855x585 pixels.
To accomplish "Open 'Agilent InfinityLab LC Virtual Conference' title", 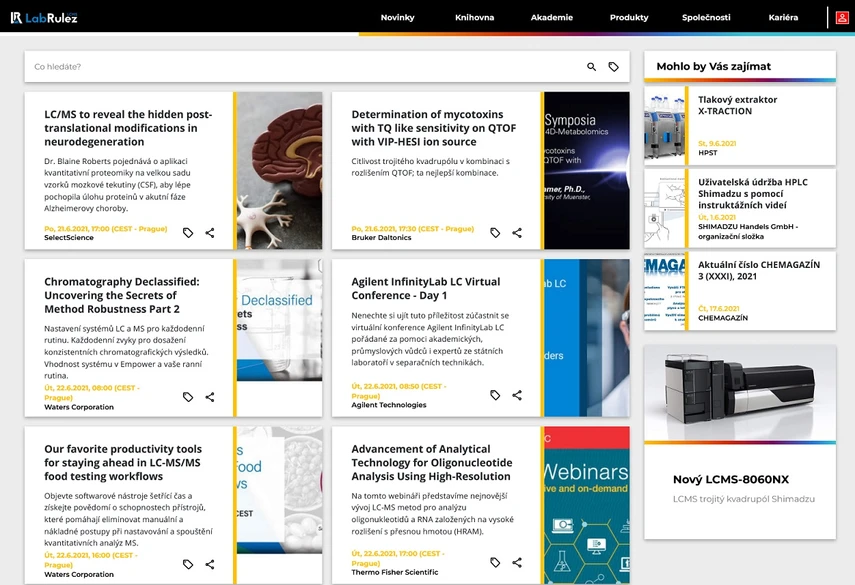I will pos(425,288).
